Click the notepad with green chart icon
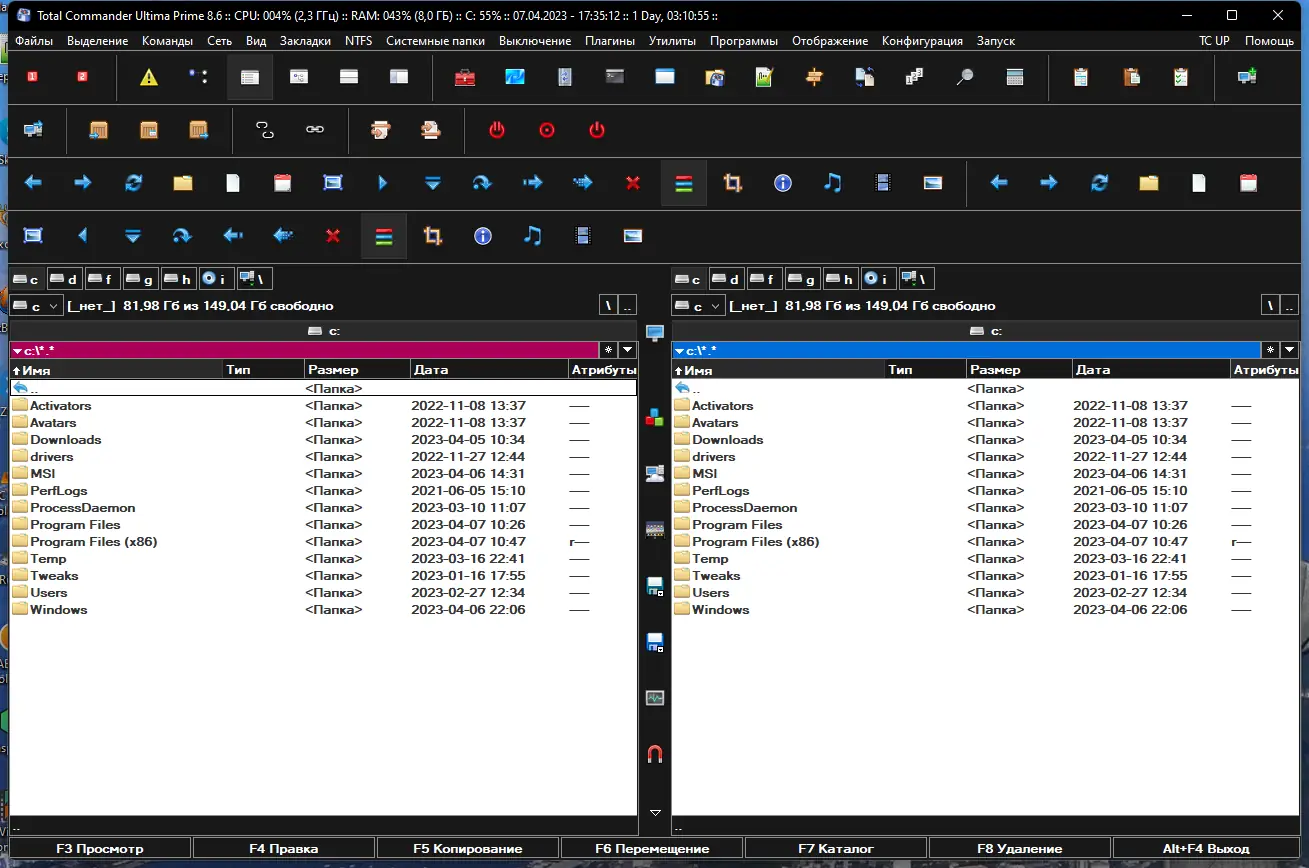Screen dimensions: 1309x868 pyautogui.click(x=765, y=77)
